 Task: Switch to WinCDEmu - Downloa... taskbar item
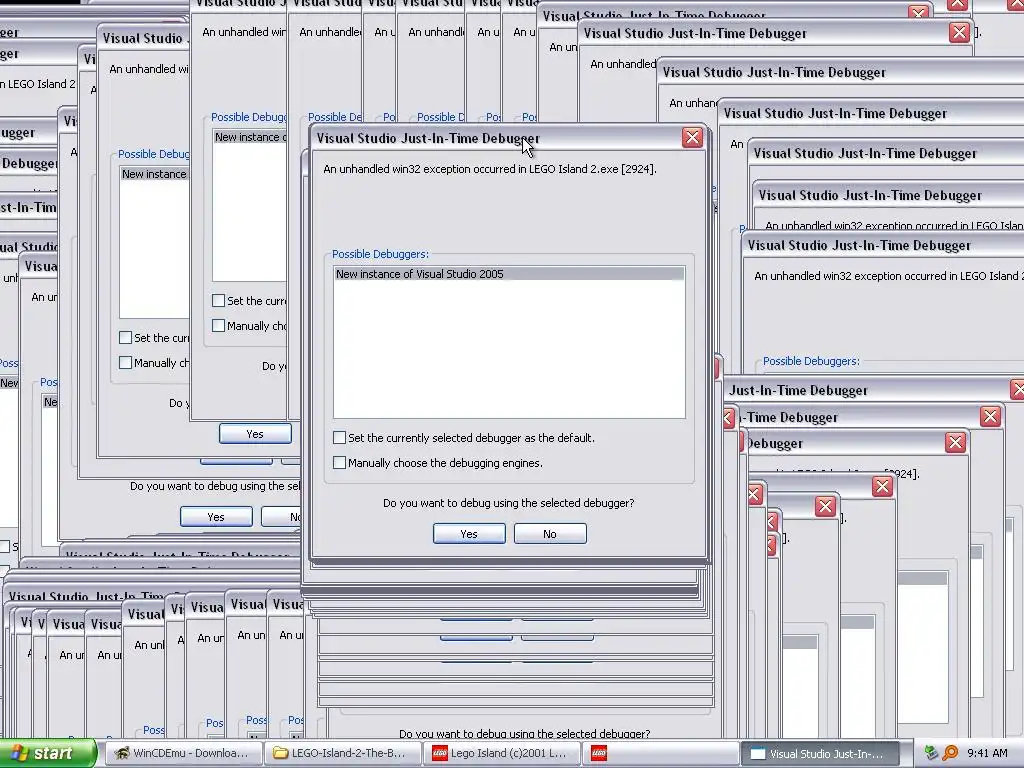[183, 753]
